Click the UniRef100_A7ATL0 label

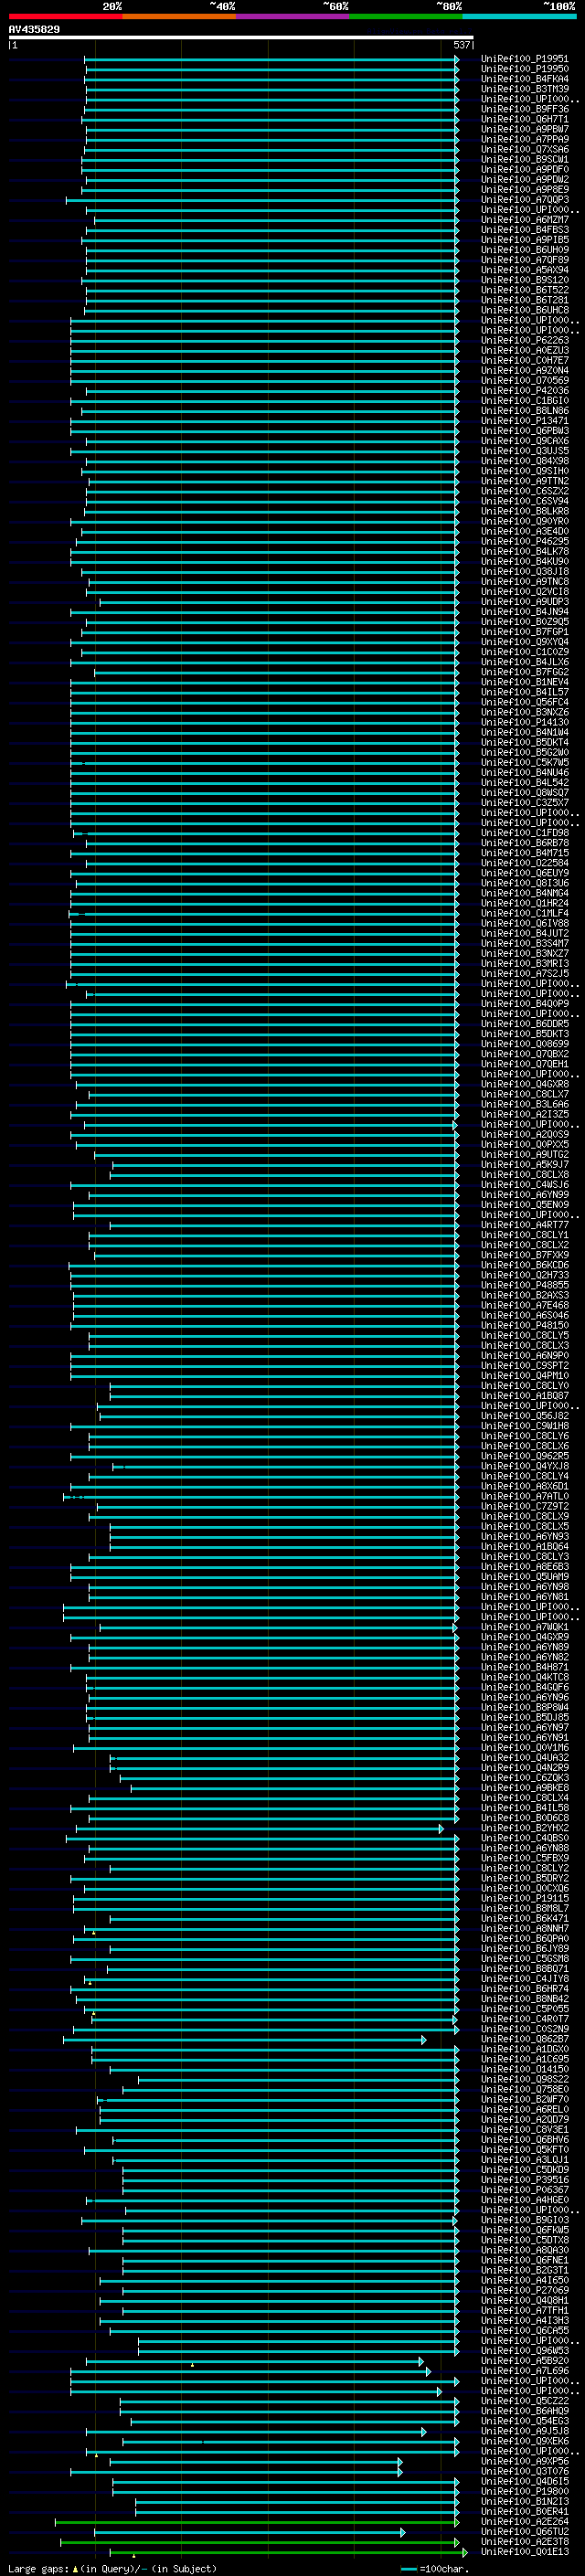(524, 1497)
